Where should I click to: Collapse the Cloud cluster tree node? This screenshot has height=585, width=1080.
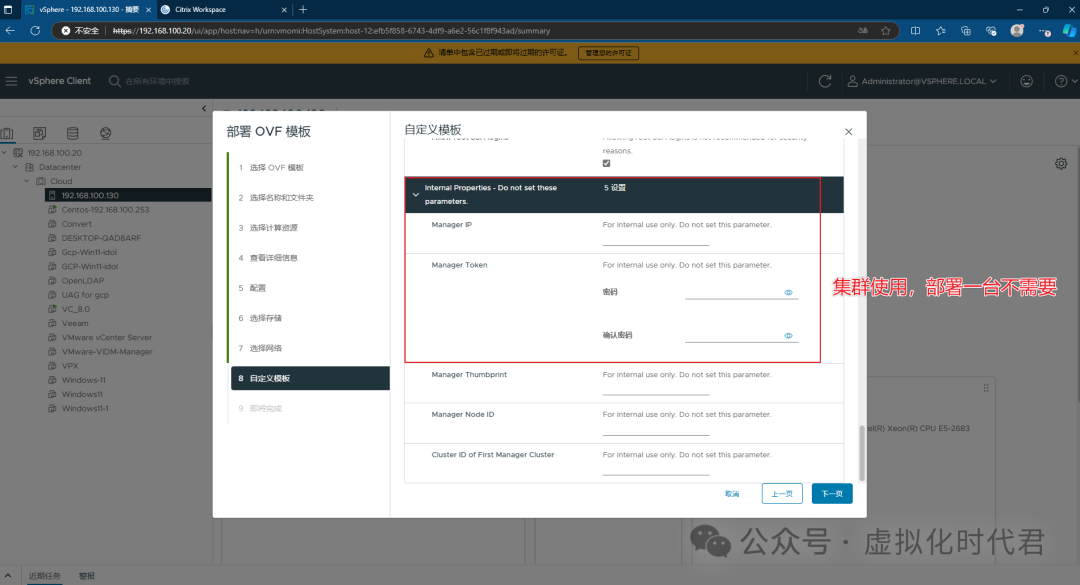[x=27, y=181]
